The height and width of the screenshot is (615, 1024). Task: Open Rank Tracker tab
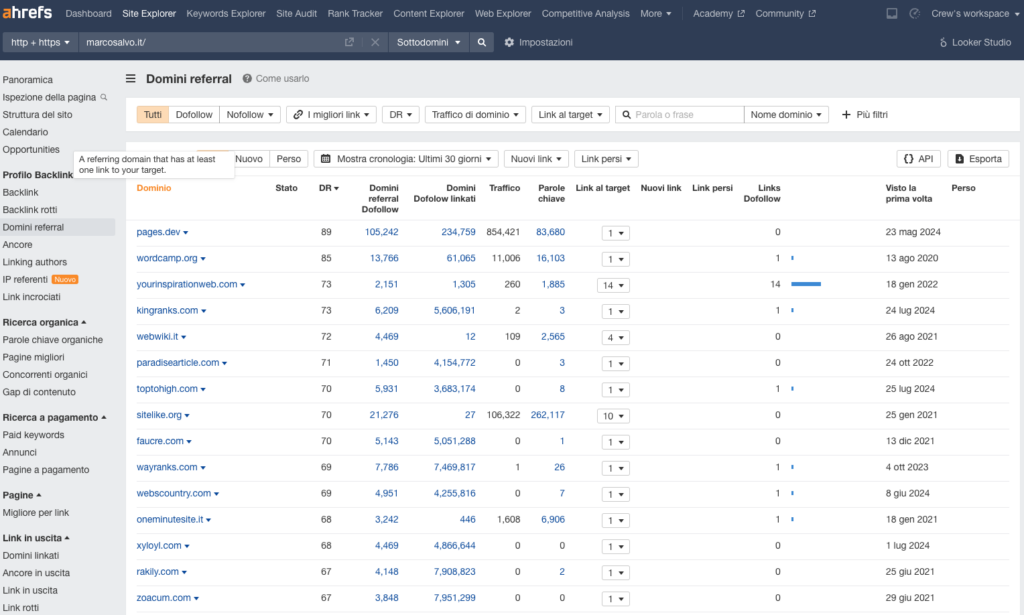[355, 13]
